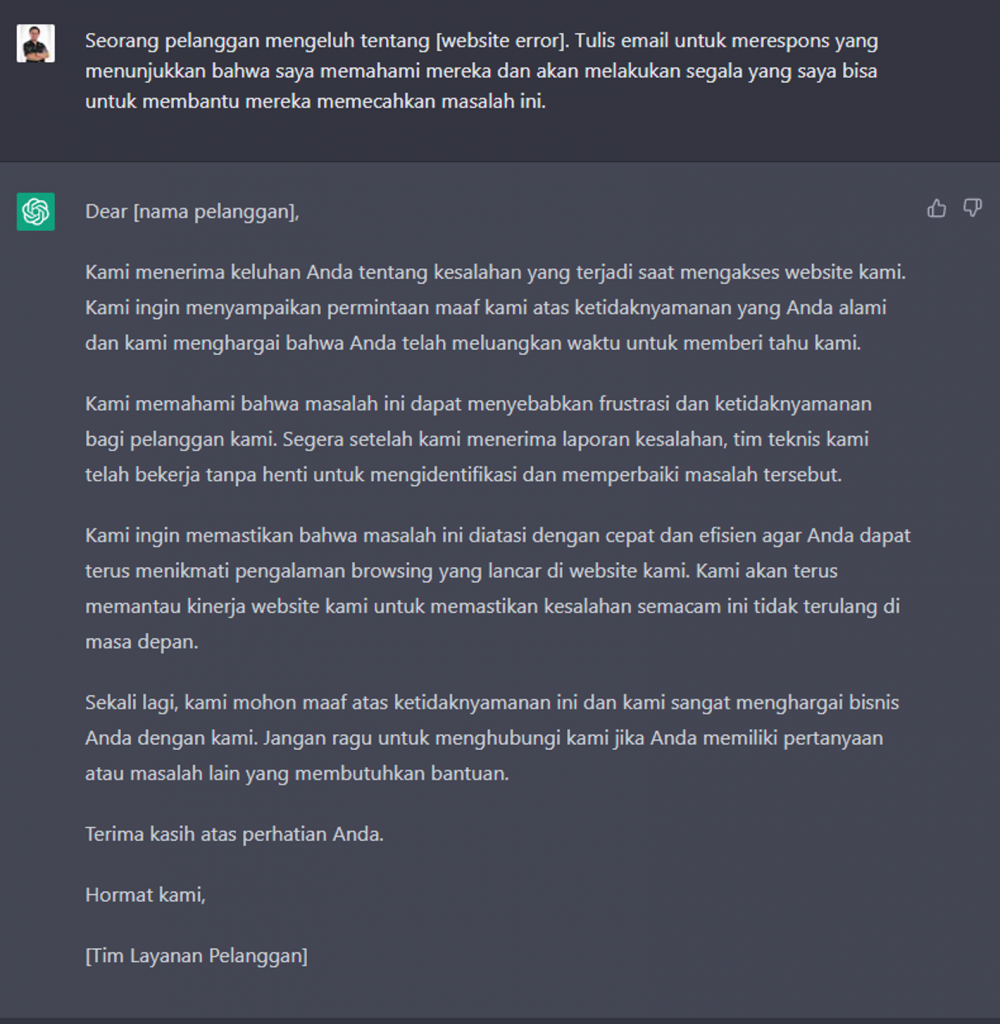Click the phrase 'tim teknis kami' in the response
This screenshot has height=1024, width=1000.
click(801, 439)
